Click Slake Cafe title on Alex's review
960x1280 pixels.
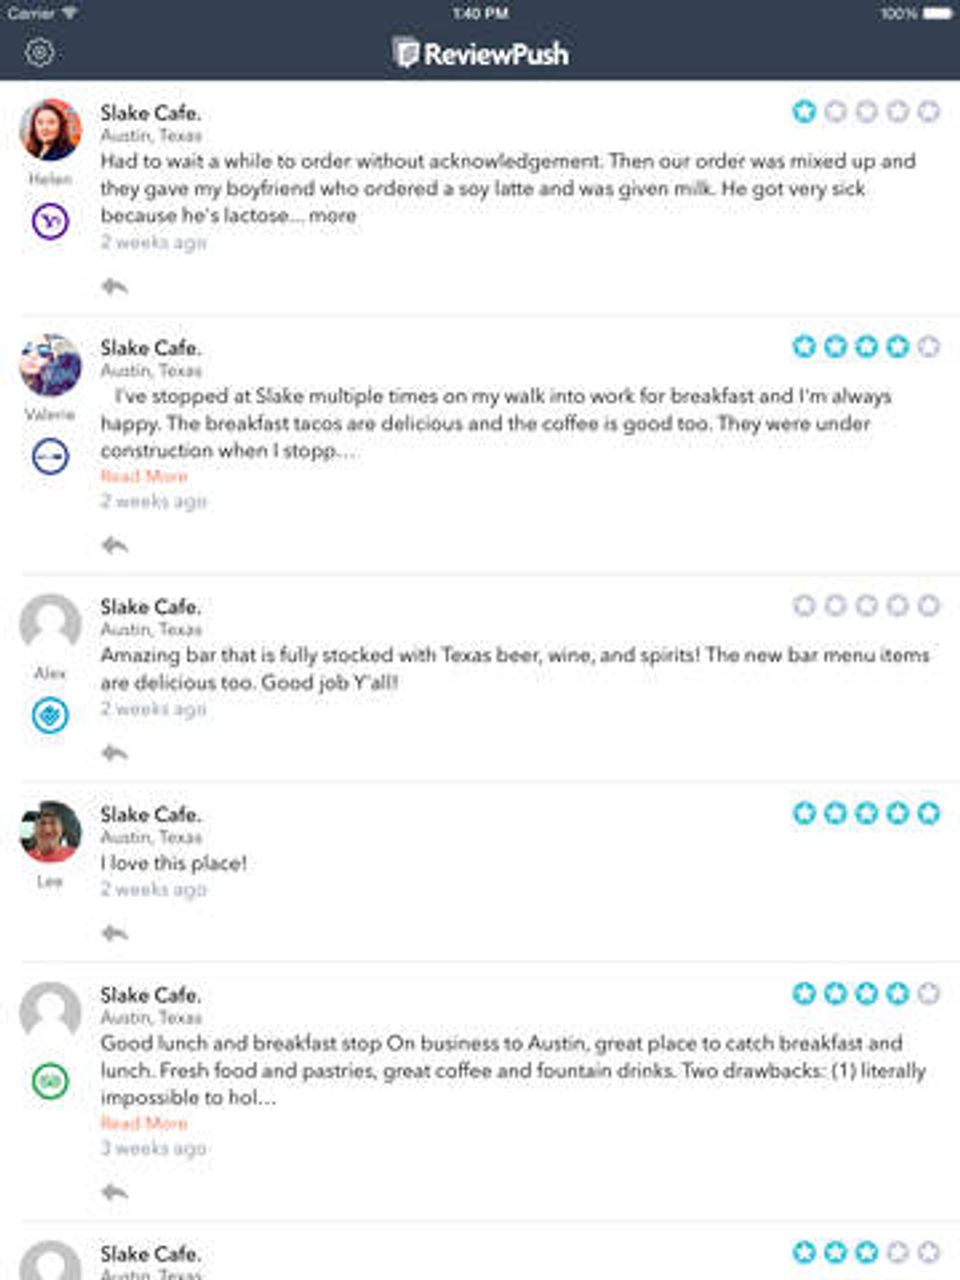[x=150, y=607]
